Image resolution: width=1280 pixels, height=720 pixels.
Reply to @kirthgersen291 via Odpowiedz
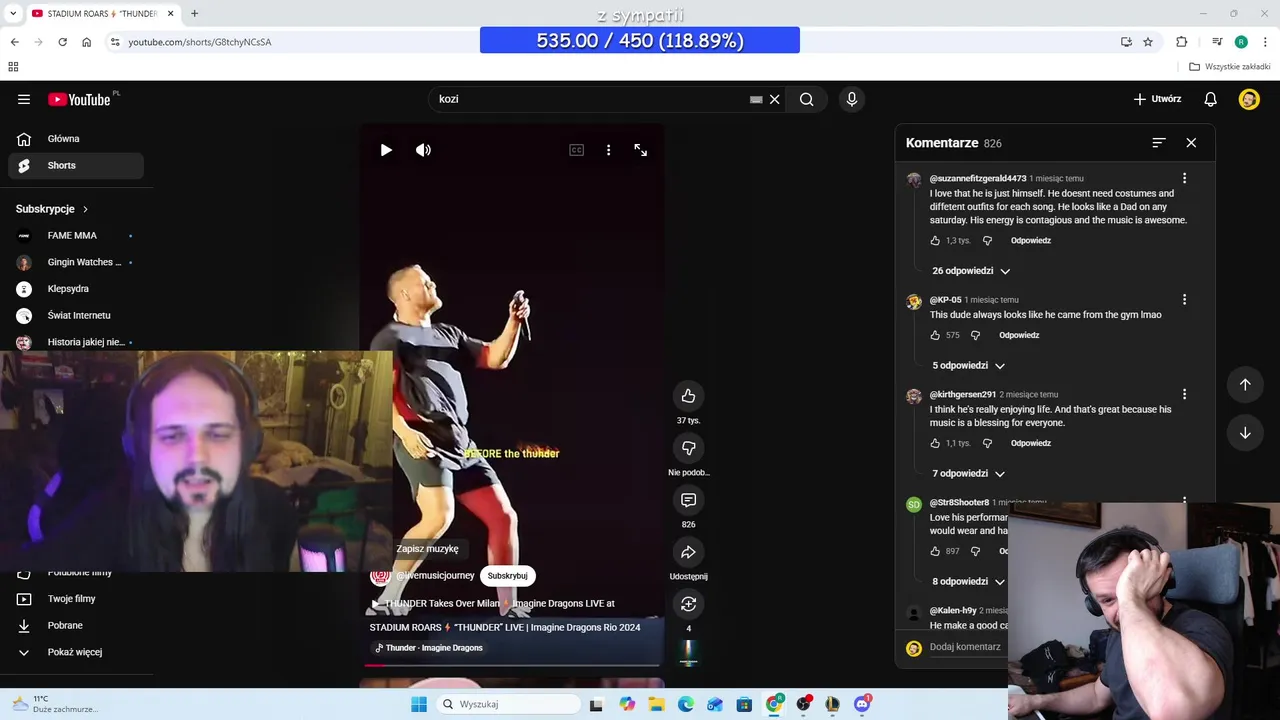coord(1030,443)
